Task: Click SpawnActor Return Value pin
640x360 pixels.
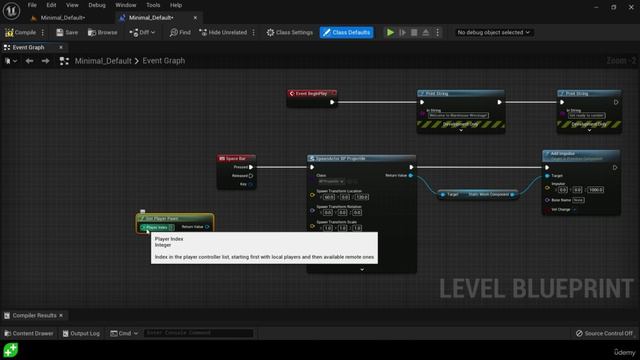Action: (x=411, y=176)
